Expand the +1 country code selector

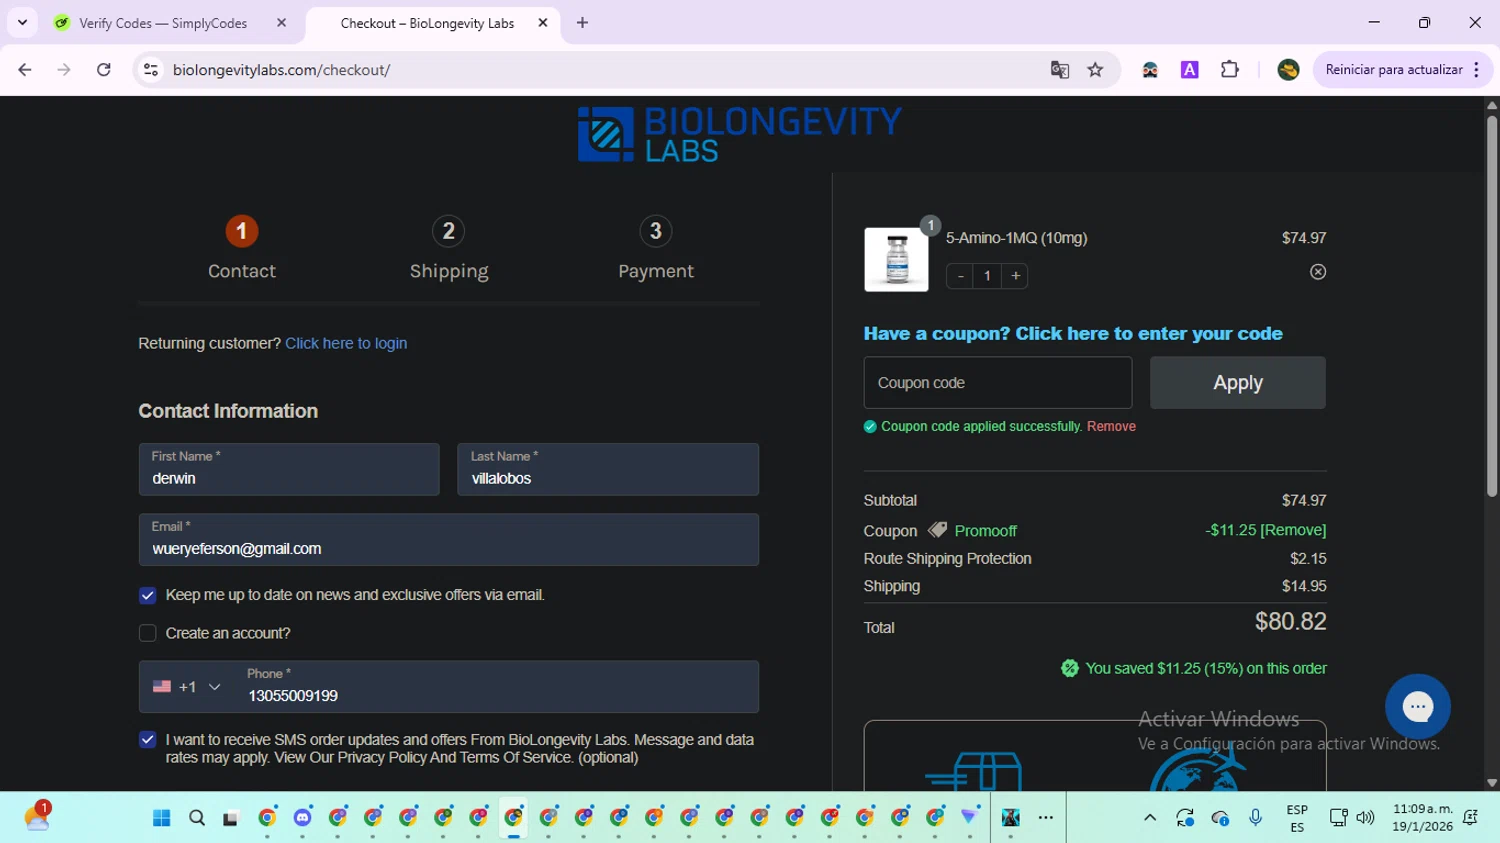coord(187,687)
